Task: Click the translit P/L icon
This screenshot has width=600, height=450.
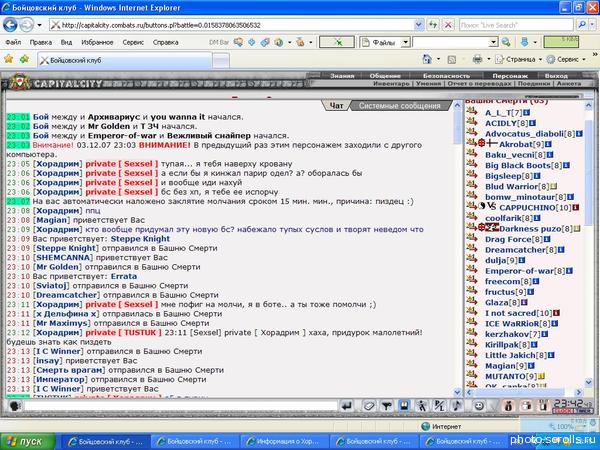Action: click(x=439, y=406)
